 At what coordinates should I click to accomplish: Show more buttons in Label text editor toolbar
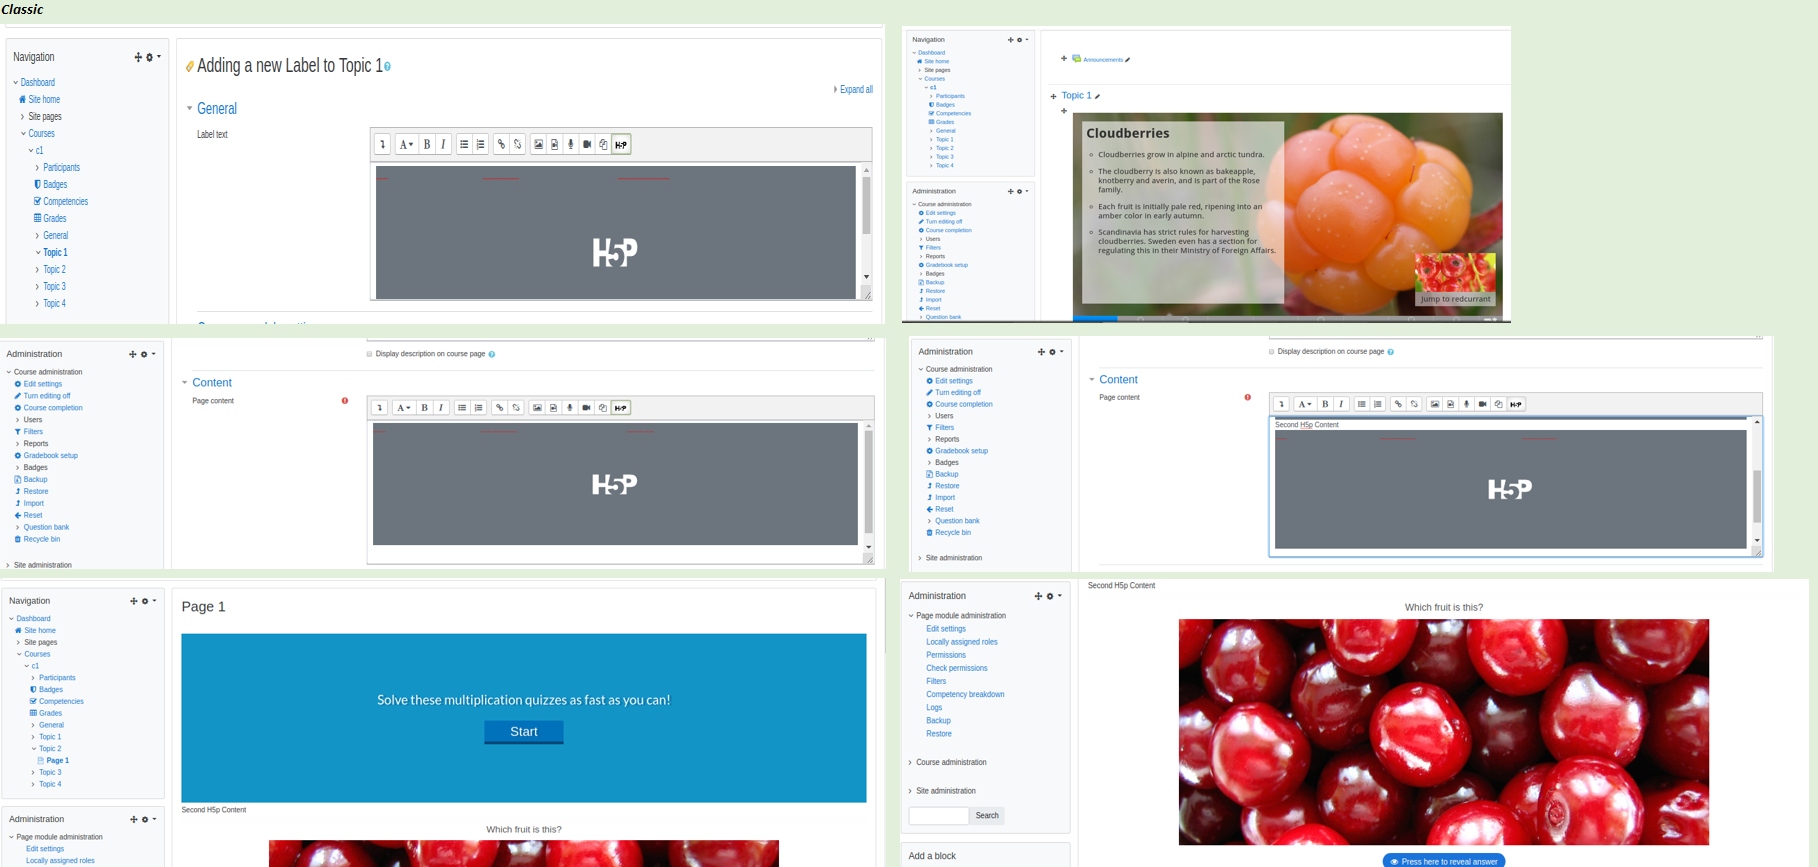coord(382,145)
